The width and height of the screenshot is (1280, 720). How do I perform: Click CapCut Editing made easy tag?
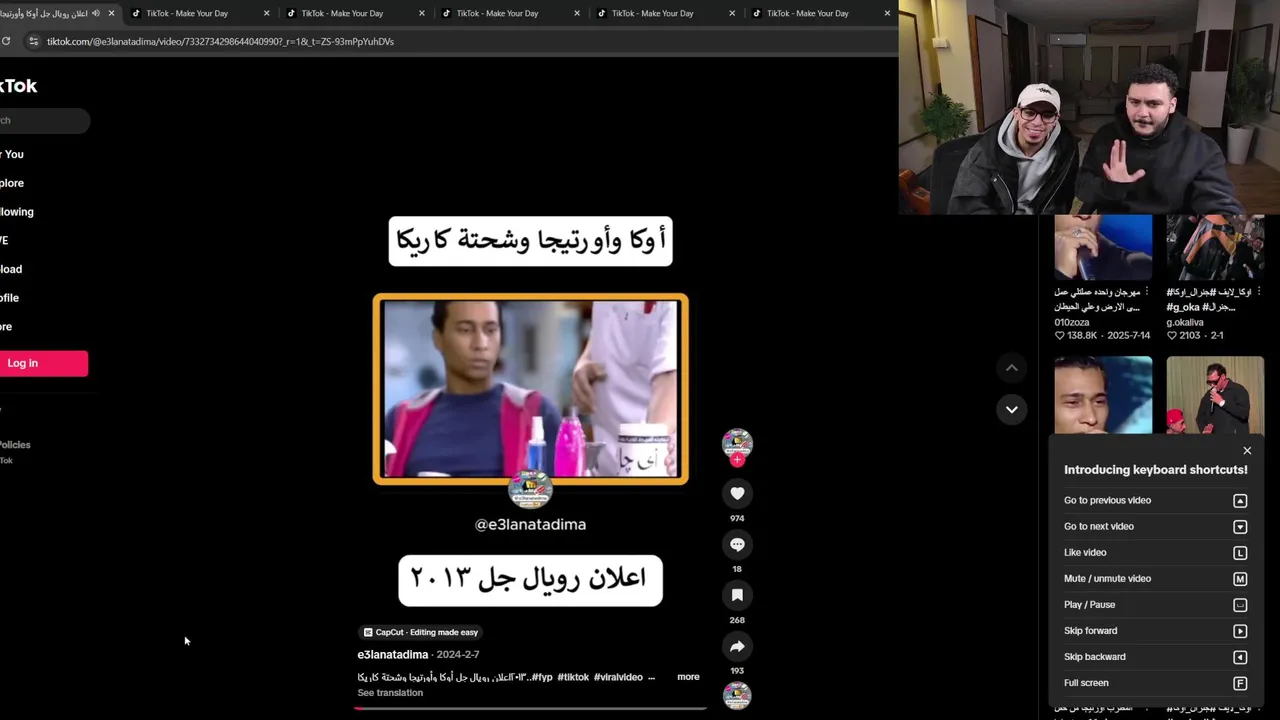tap(420, 632)
